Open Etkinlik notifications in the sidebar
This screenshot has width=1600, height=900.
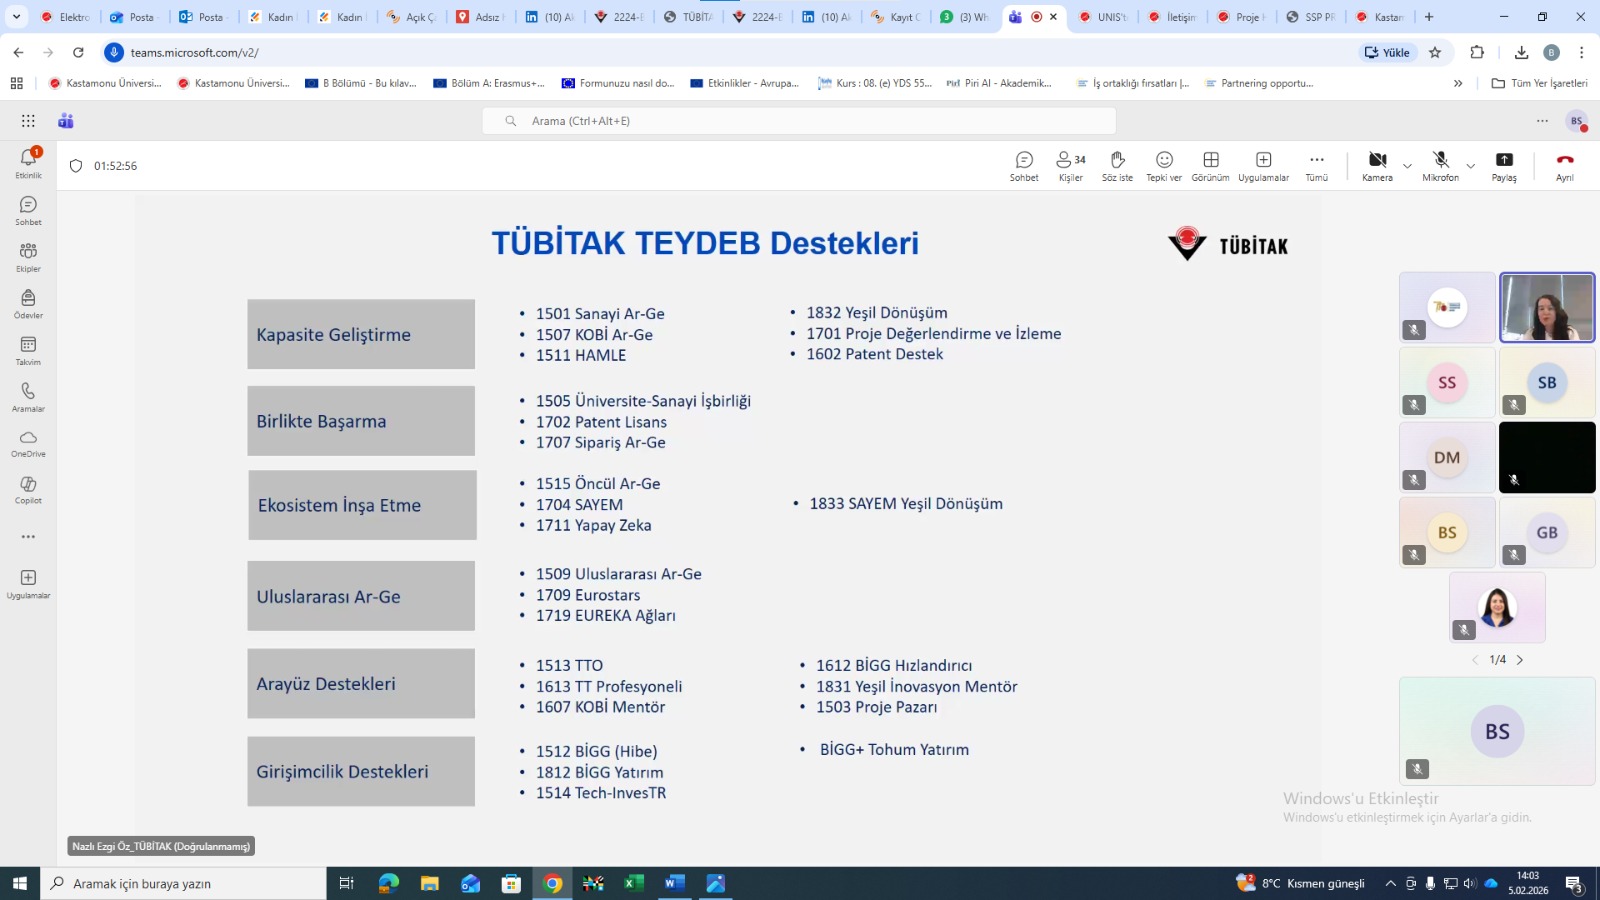pyautogui.click(x=28, y=162)
